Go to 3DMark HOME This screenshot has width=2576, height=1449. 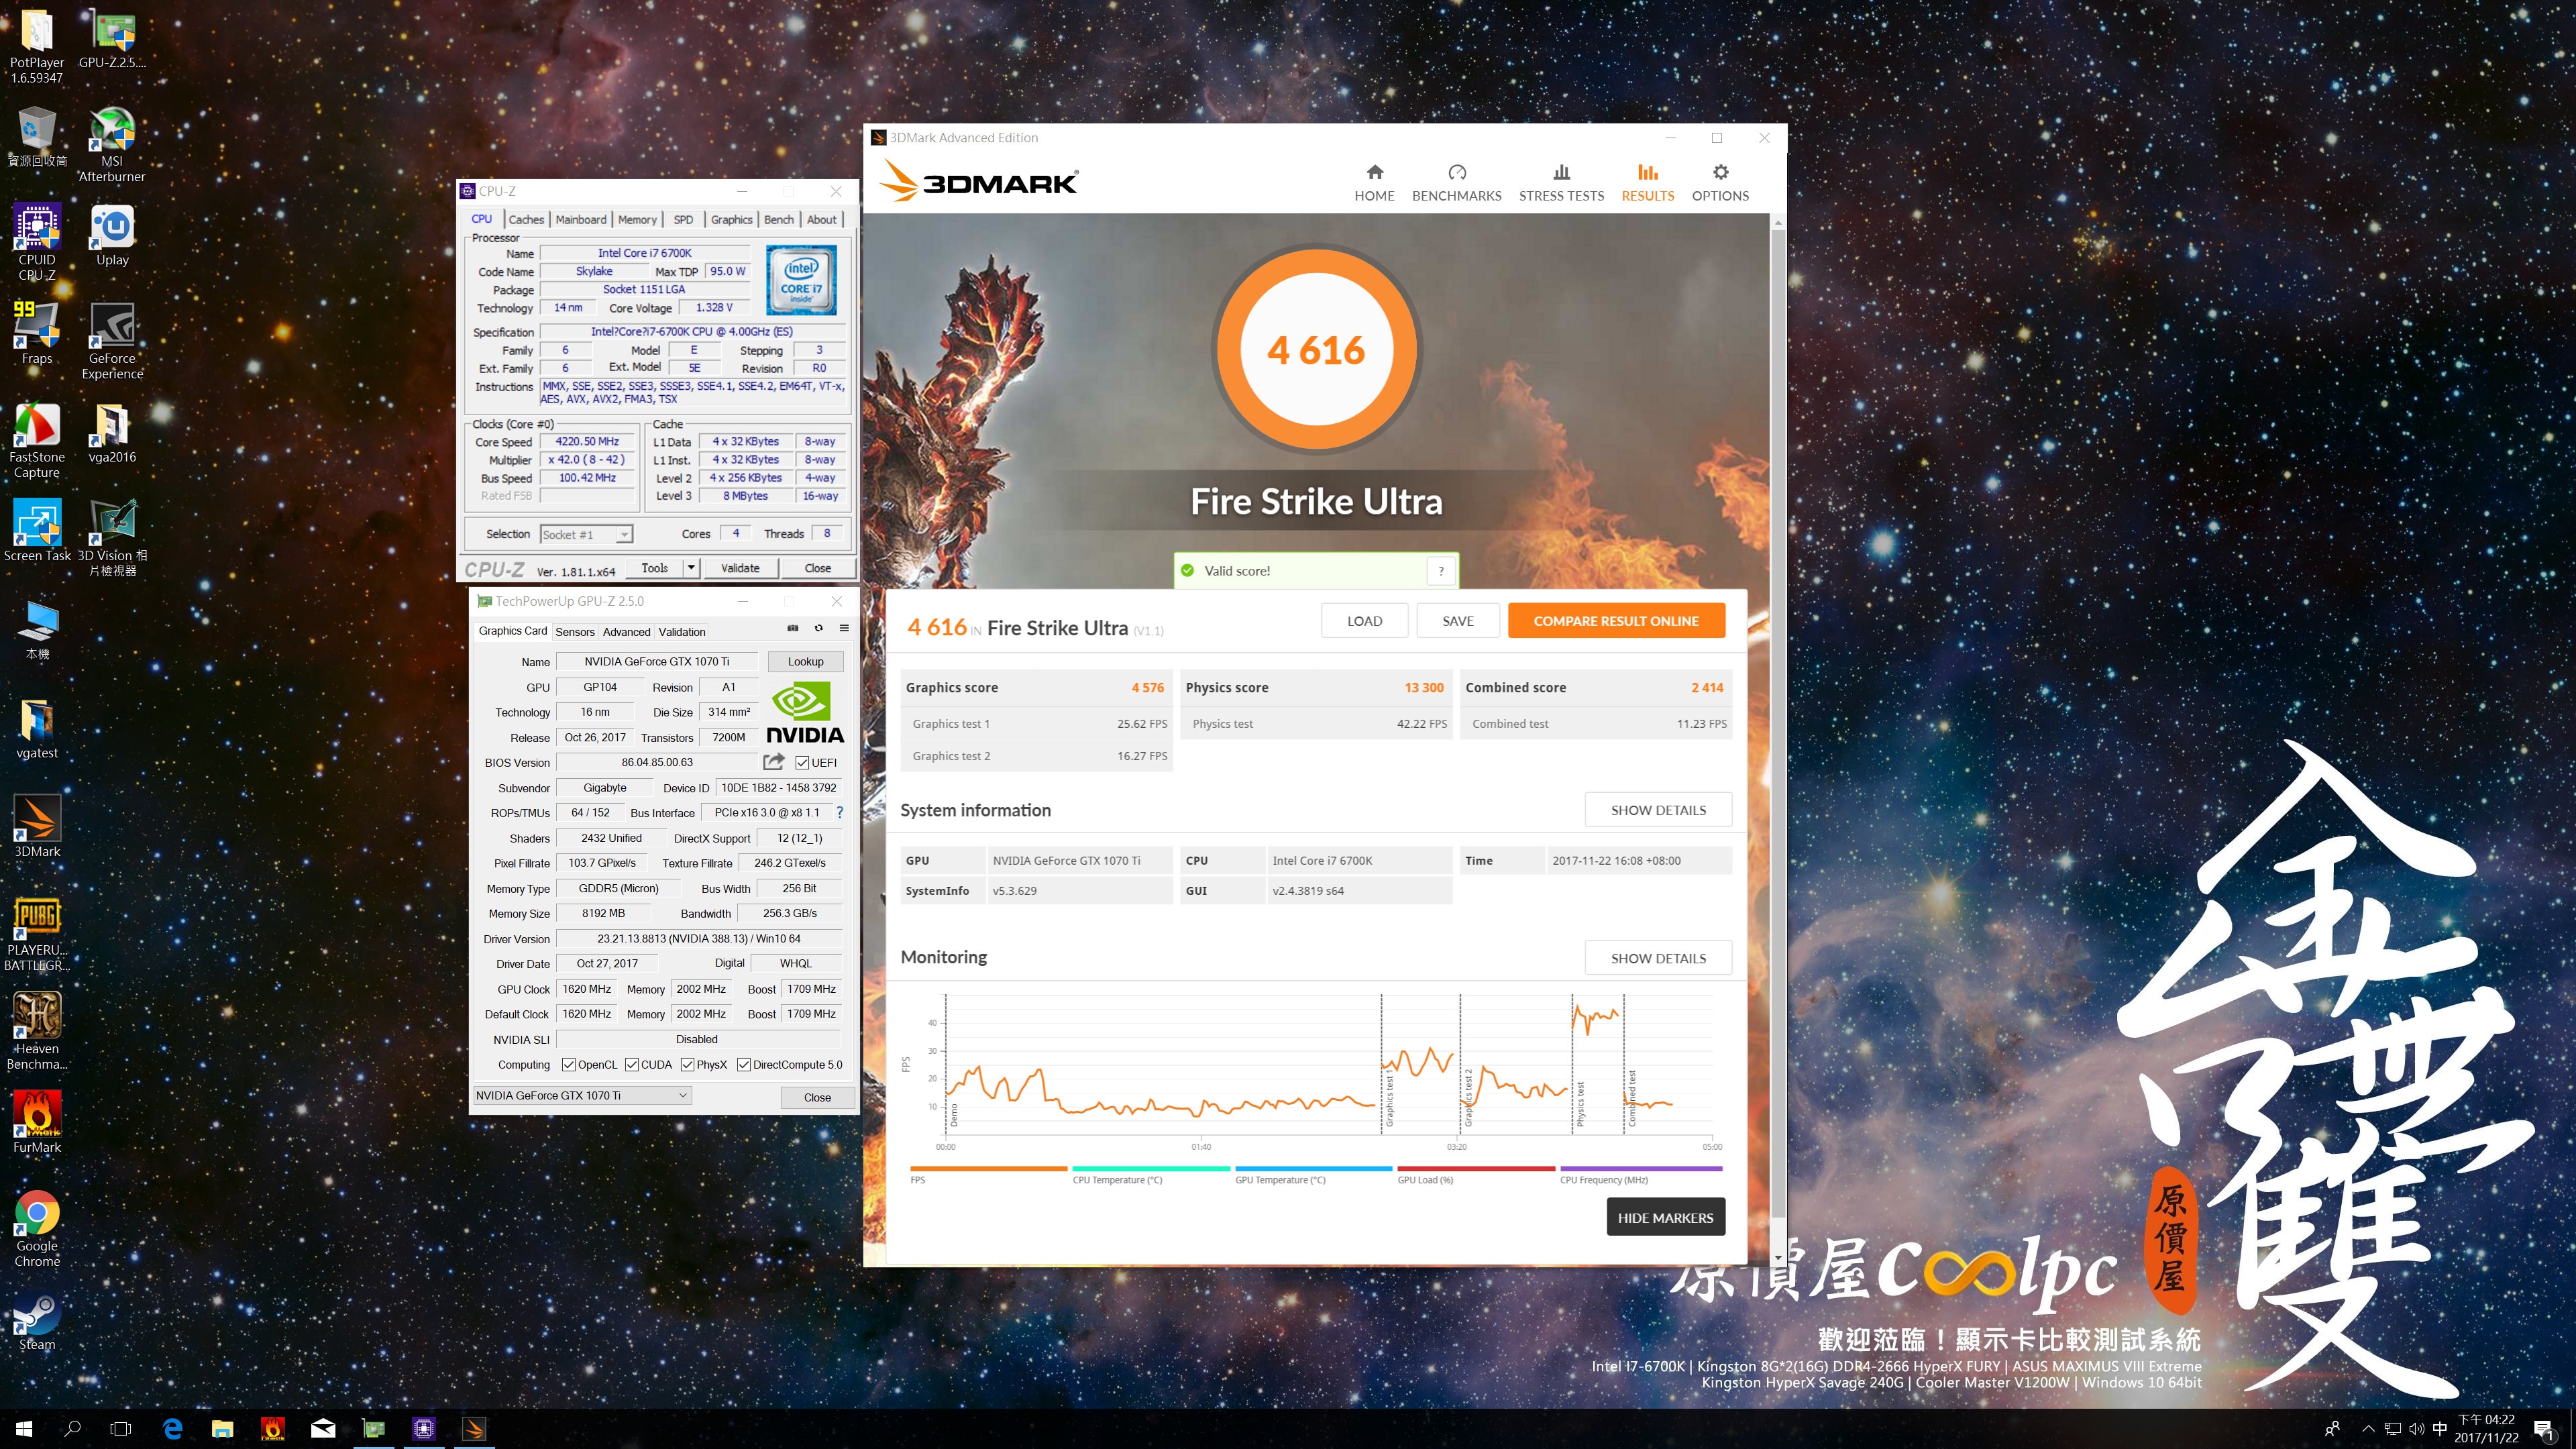(1374, 183)
